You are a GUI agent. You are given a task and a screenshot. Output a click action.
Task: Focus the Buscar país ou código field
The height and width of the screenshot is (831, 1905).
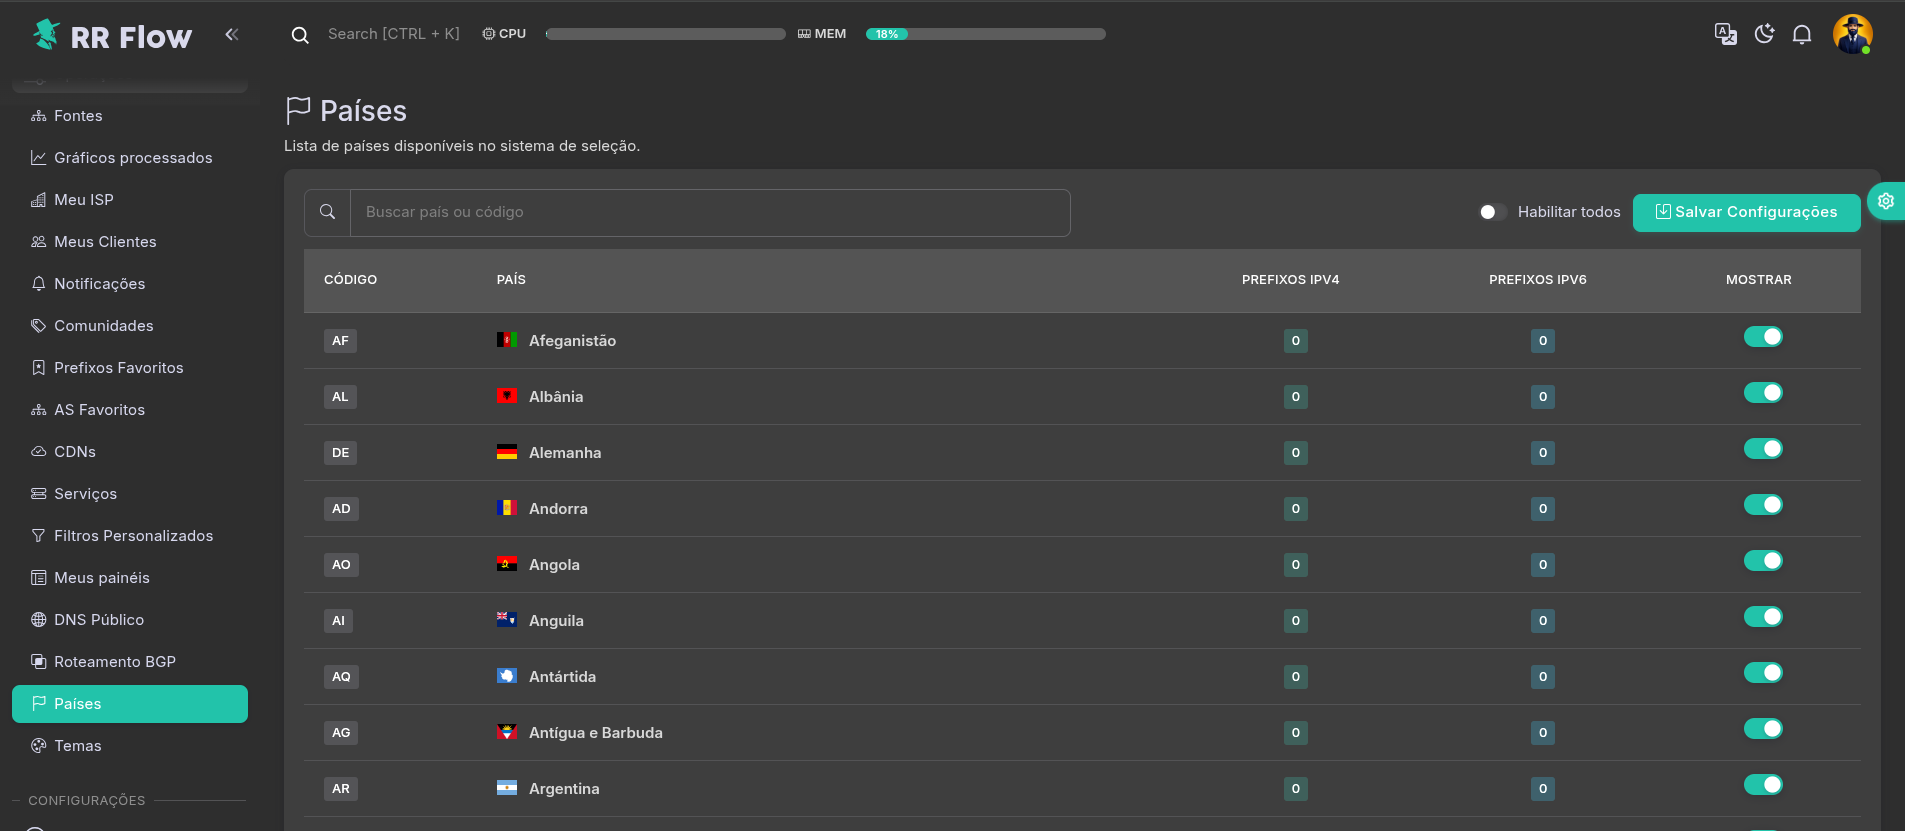coord(710,212)
